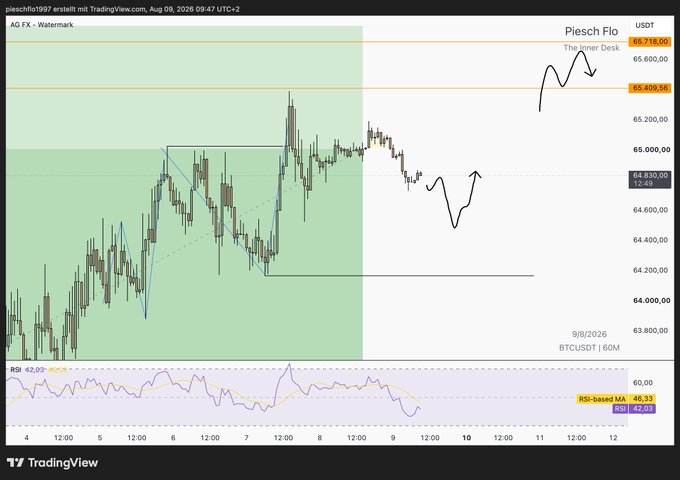Click date label 11 on time axis
Viewport: 680px width, 480px height.
pyautogui.click(x=539, y=438)
